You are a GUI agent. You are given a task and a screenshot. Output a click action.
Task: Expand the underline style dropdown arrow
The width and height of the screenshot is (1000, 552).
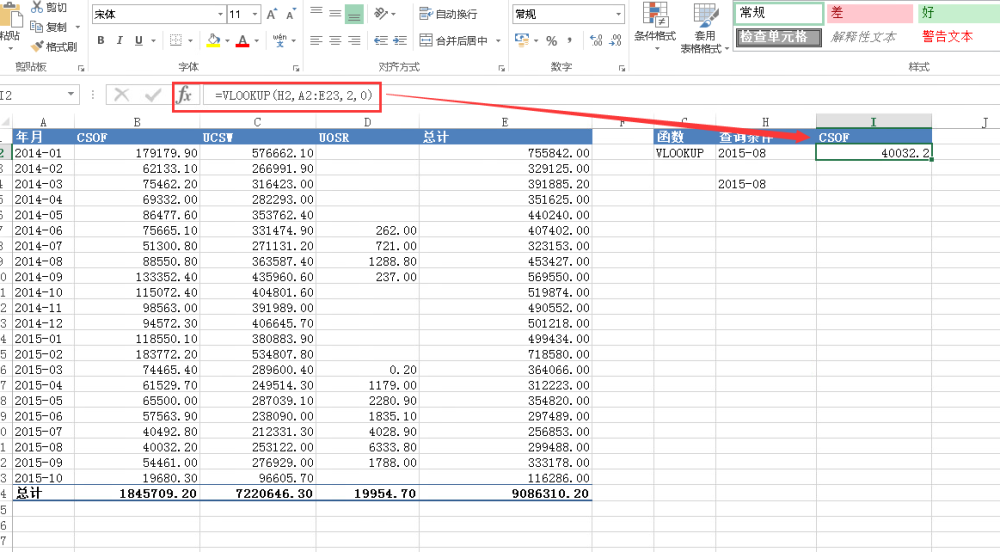pos(153,41)
